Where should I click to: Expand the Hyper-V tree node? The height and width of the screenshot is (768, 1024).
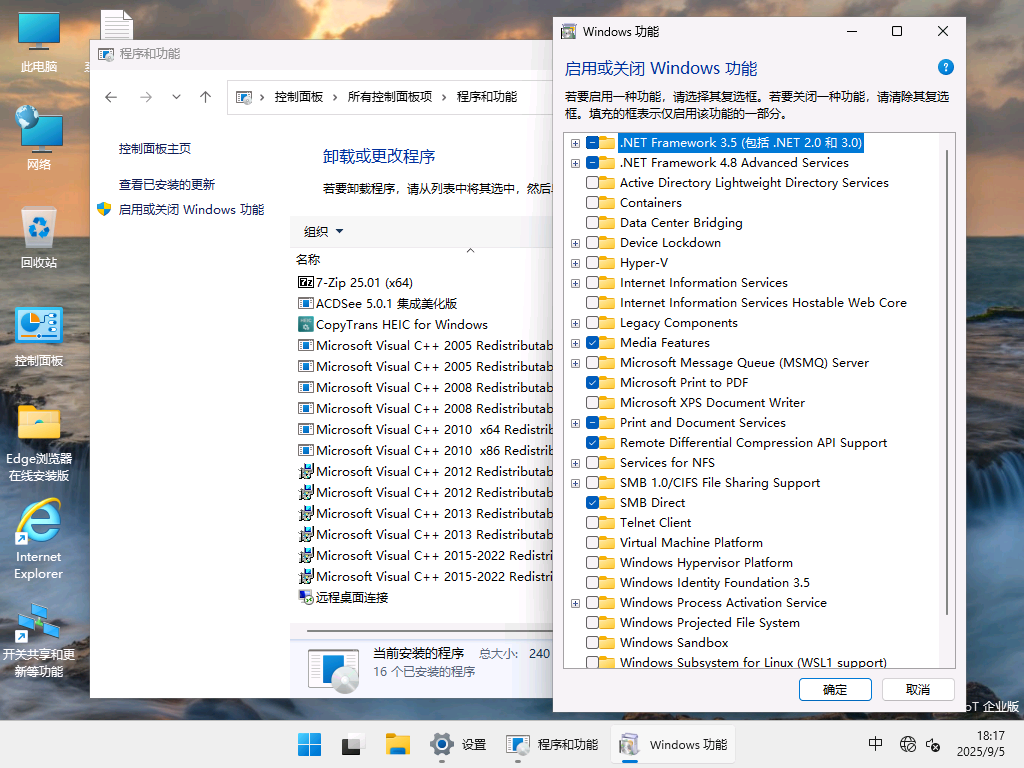575,263
